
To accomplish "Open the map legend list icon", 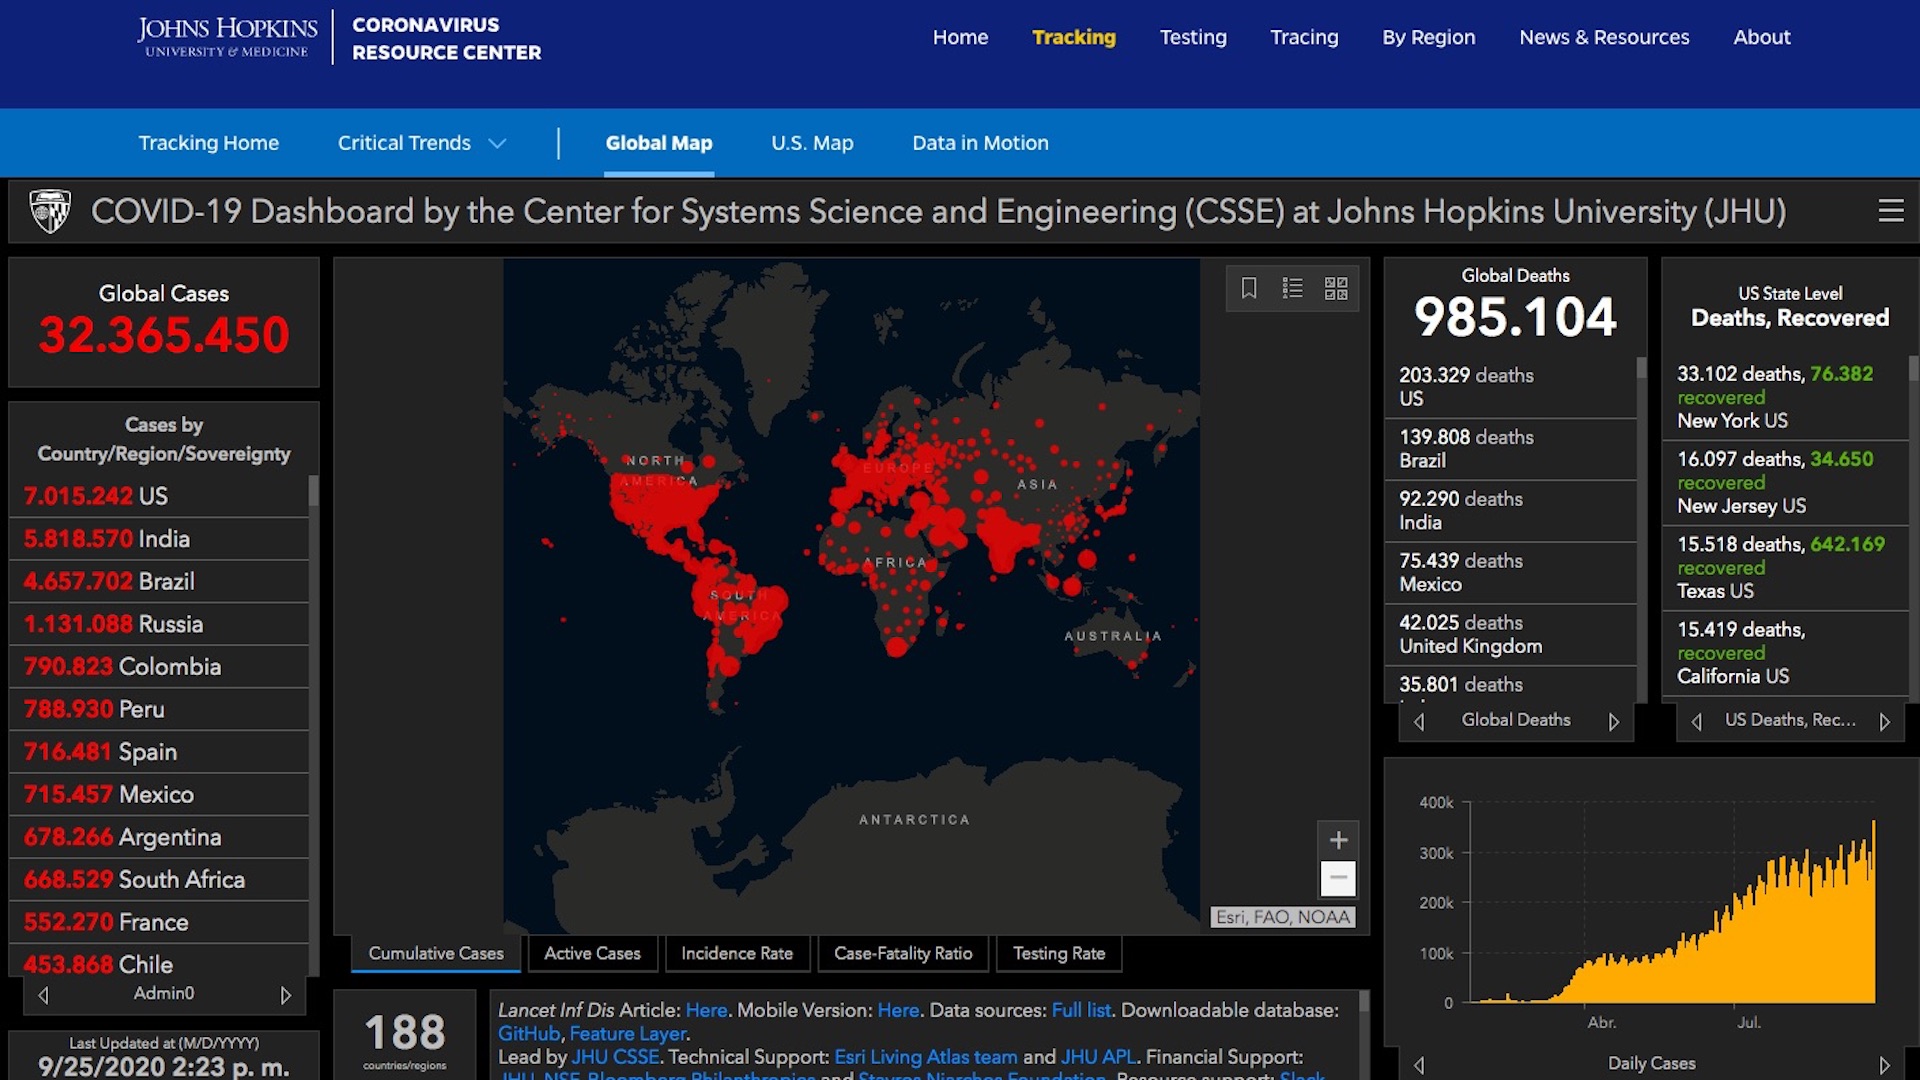I will [x=1292, y=289].
